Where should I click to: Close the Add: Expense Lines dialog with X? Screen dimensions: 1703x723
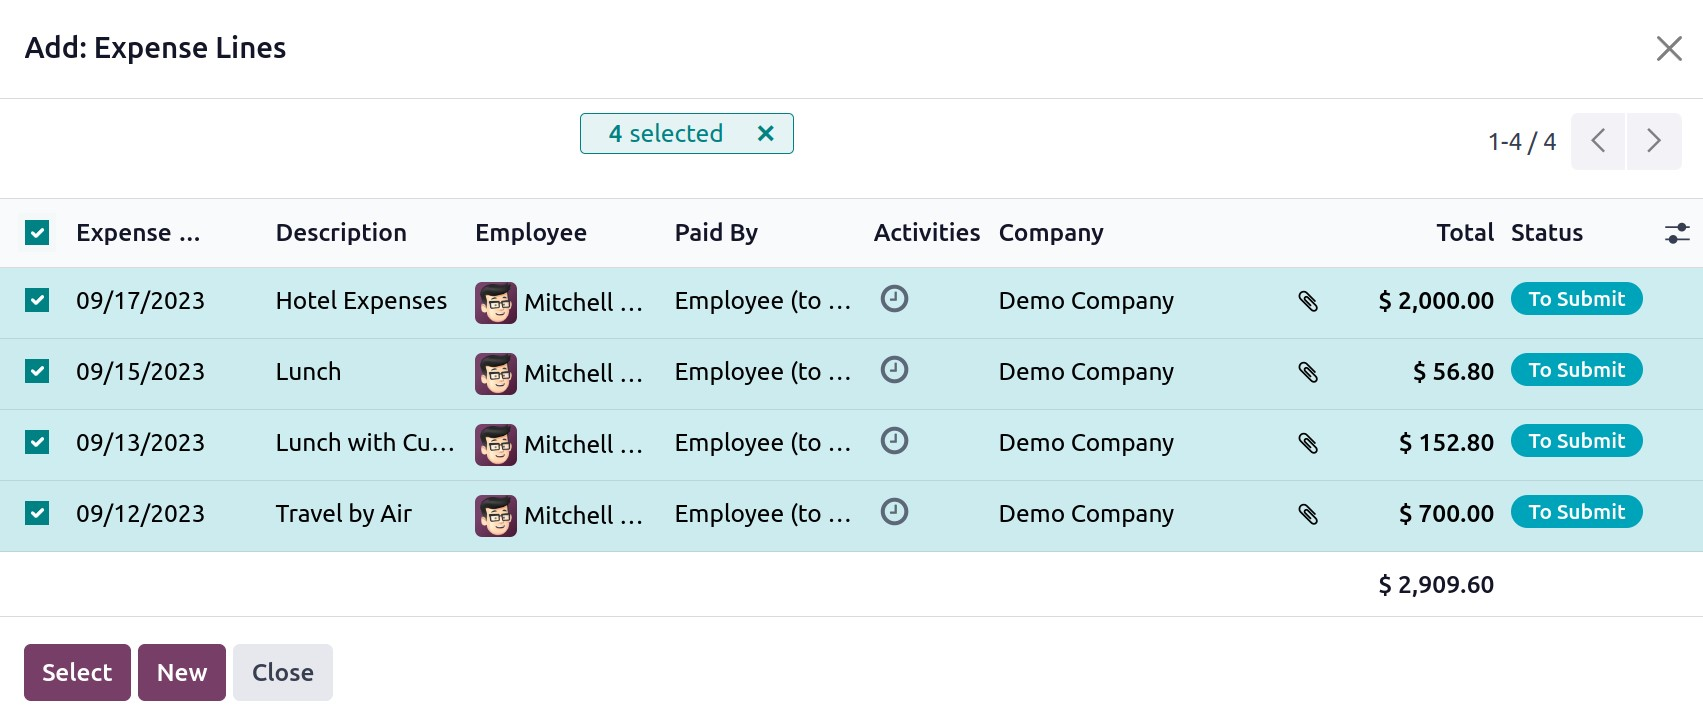(x=1668, y=48)
